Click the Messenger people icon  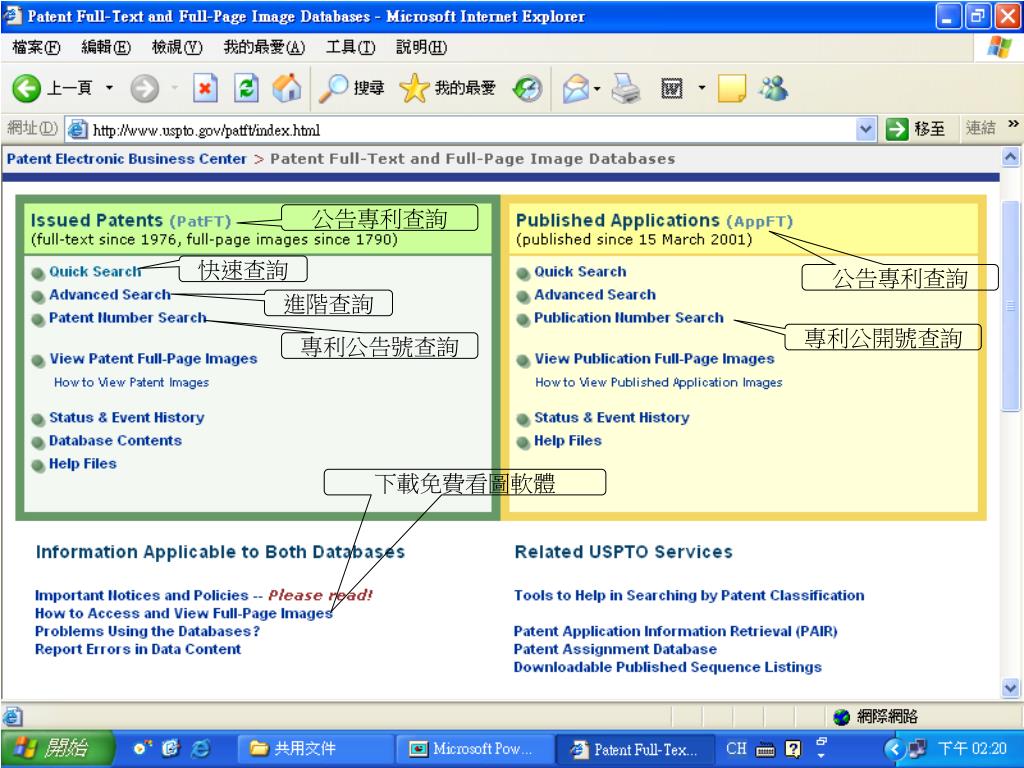click(x=773, y=88)
